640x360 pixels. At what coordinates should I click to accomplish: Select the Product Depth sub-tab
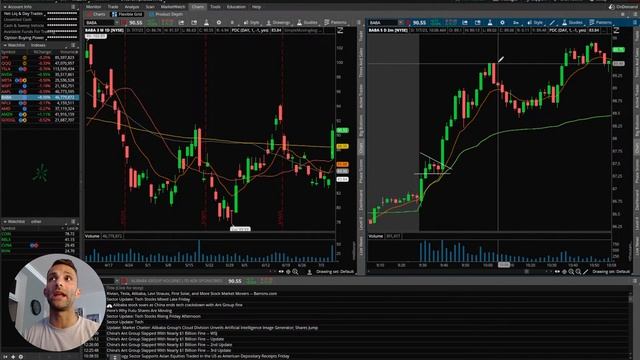[166, 14]
